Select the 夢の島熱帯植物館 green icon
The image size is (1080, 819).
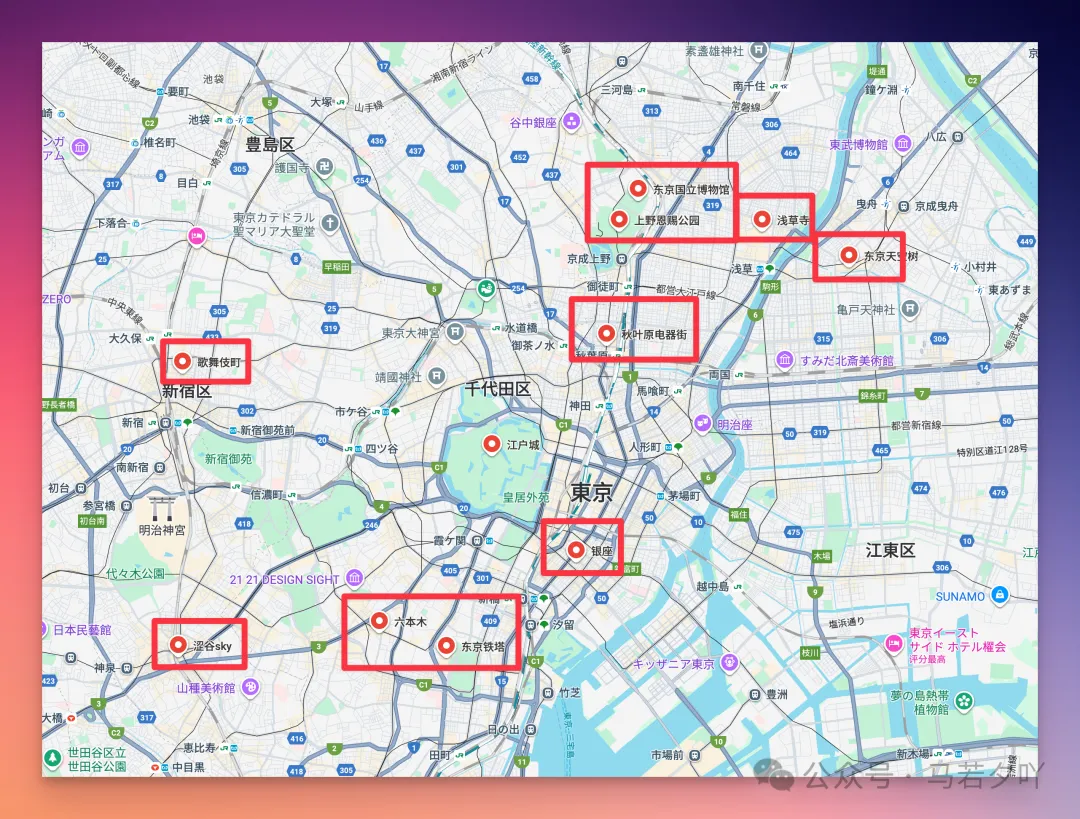964,701
